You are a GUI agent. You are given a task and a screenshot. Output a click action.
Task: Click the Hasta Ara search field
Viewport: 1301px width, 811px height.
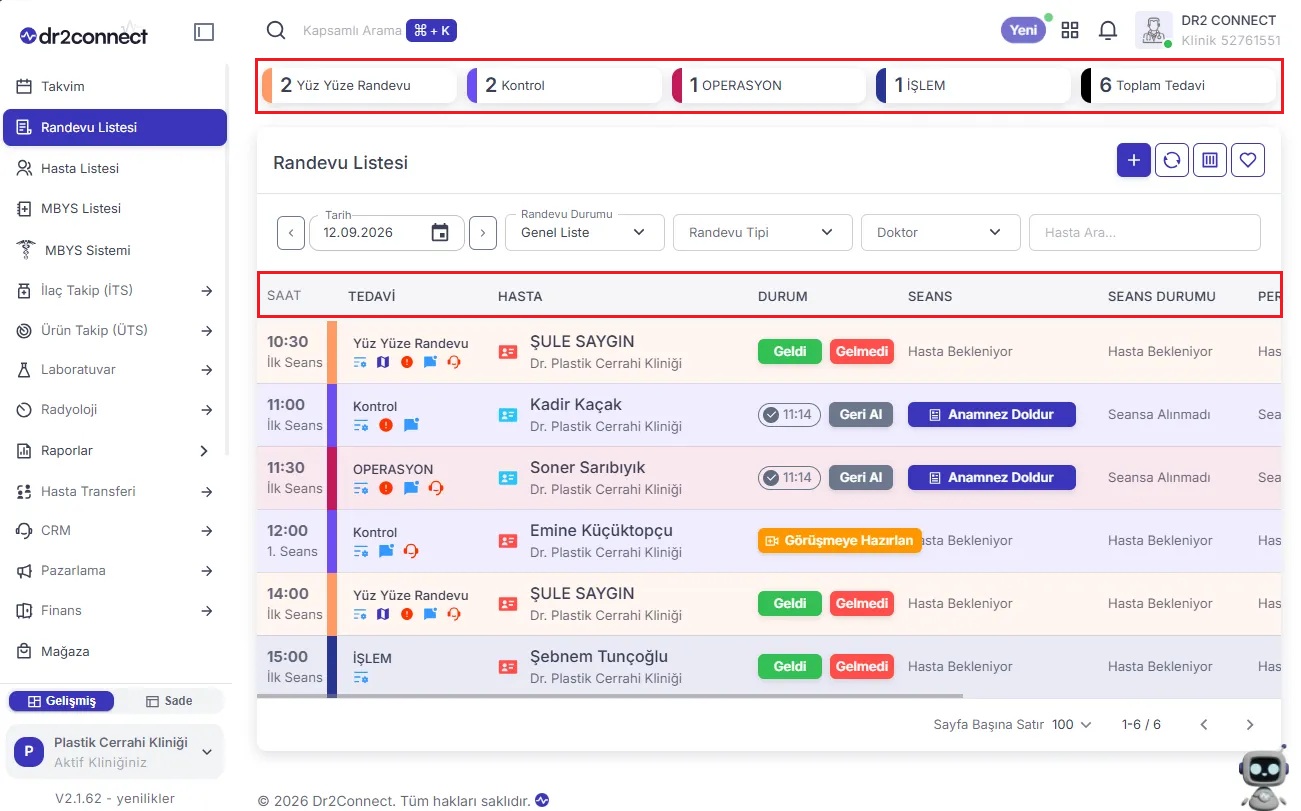point(1145,232)
